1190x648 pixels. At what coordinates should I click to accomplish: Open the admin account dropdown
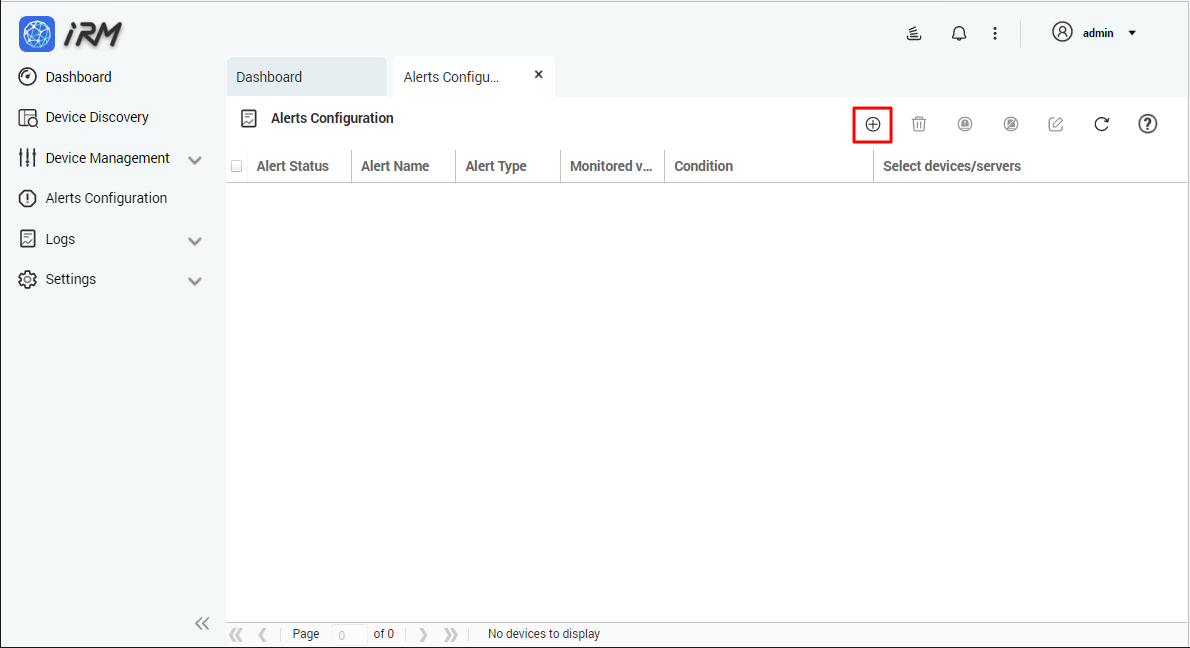click(1095, 32)
